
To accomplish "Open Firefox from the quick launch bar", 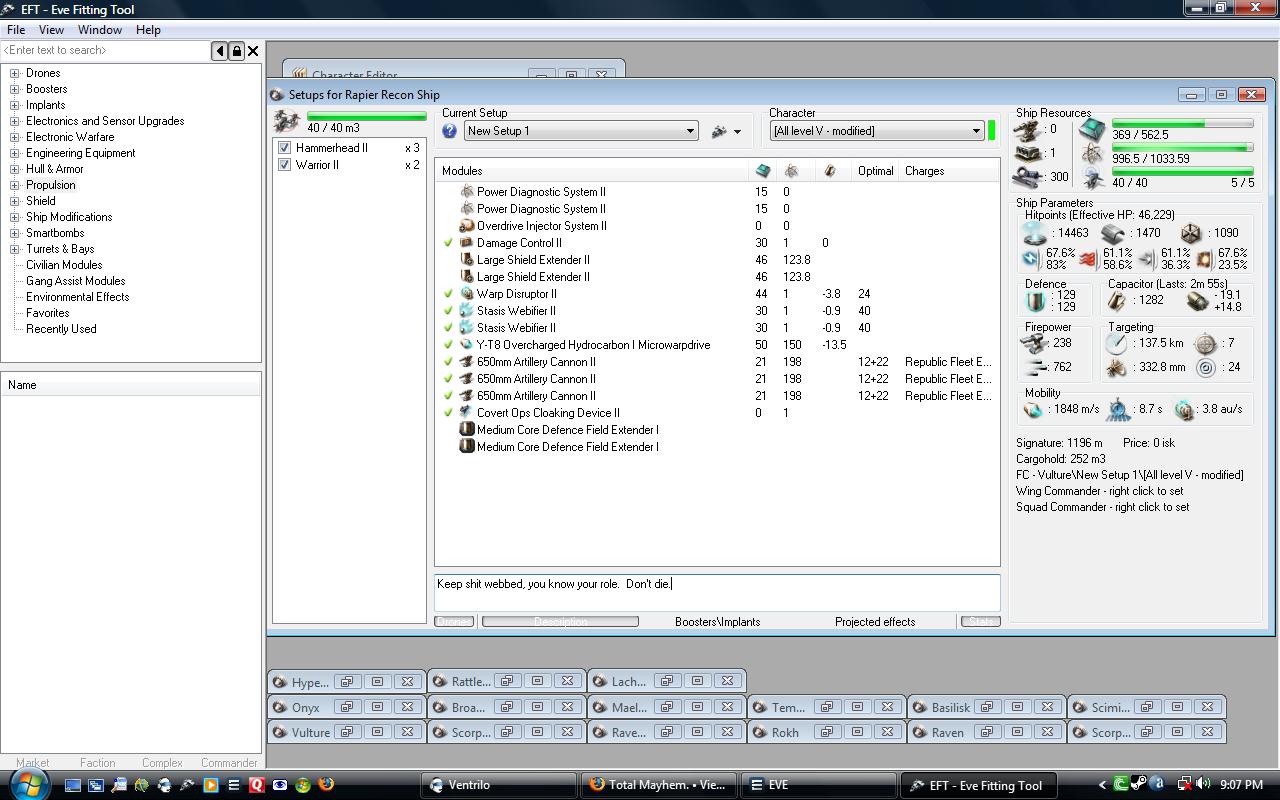I will coord(326,785).
